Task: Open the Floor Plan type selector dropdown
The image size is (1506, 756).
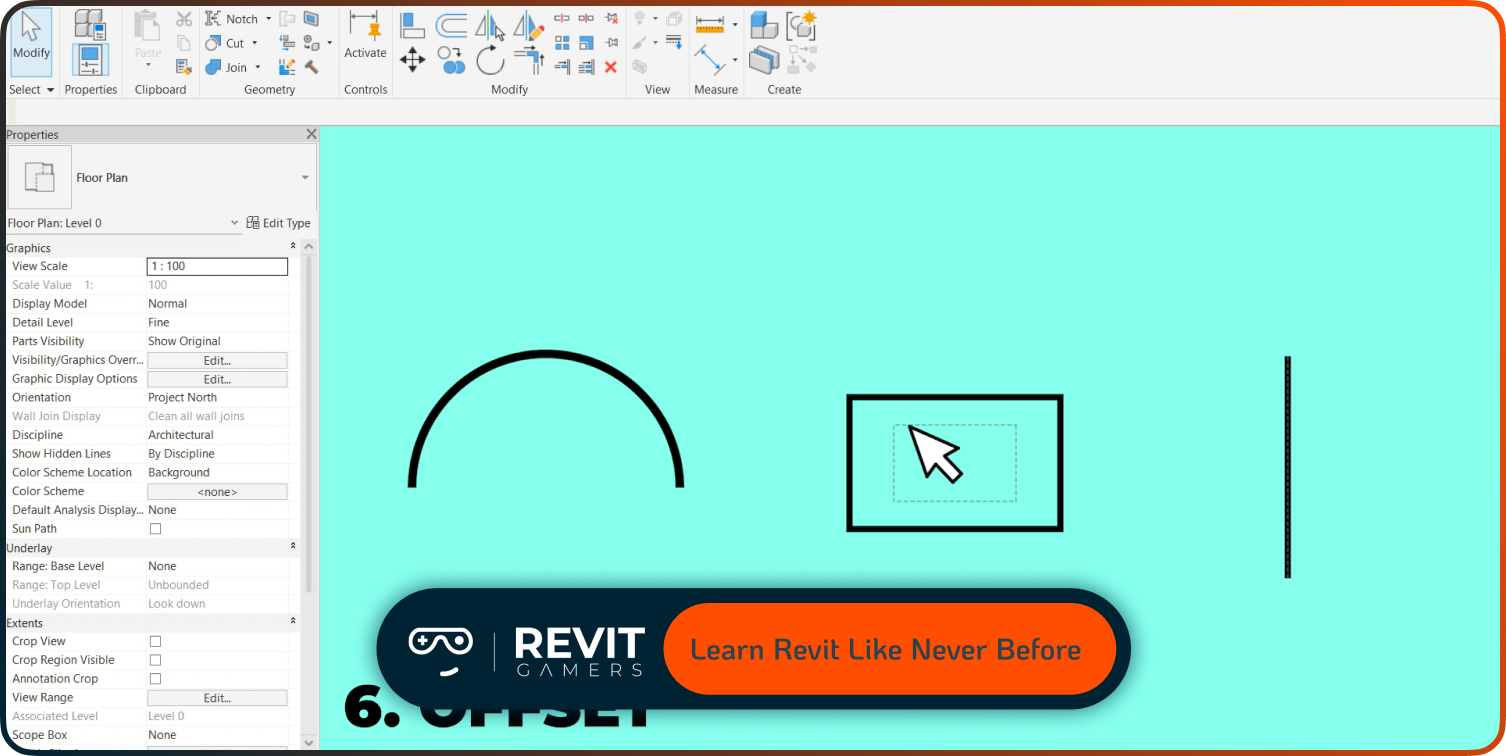Action: (305, 178)
